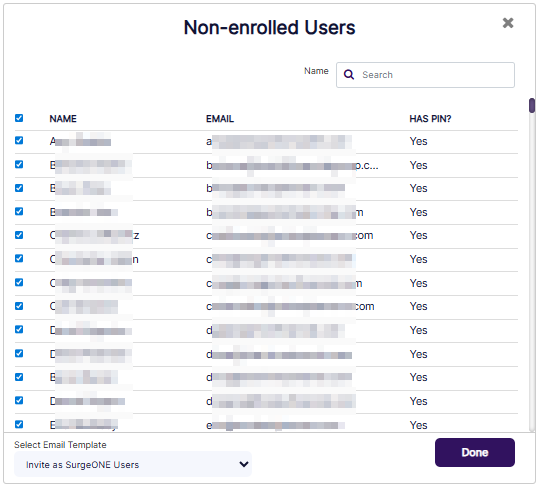Click the vertical scrollbar thumb
The image size is (540, 489).
click(532, 106)
